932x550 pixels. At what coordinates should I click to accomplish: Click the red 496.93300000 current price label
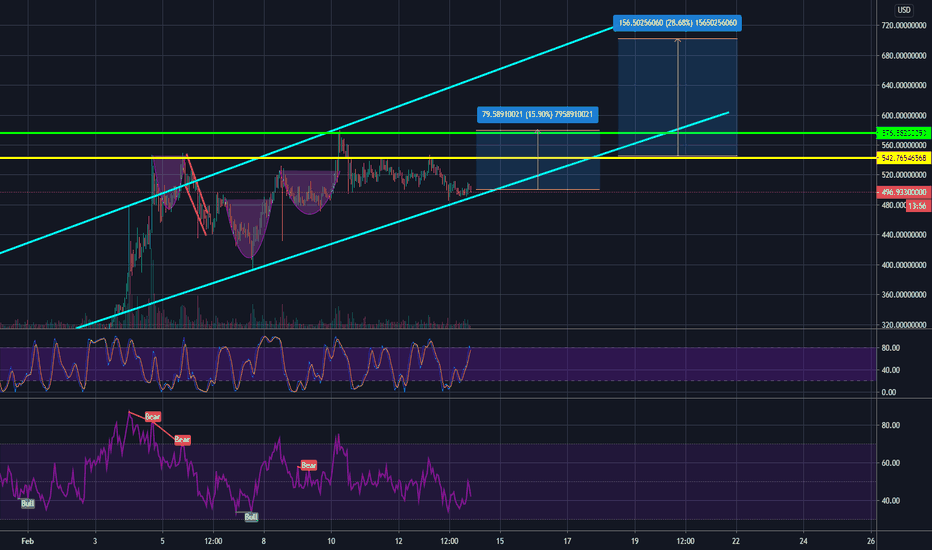pyautogui.click(x=903, y=192)
